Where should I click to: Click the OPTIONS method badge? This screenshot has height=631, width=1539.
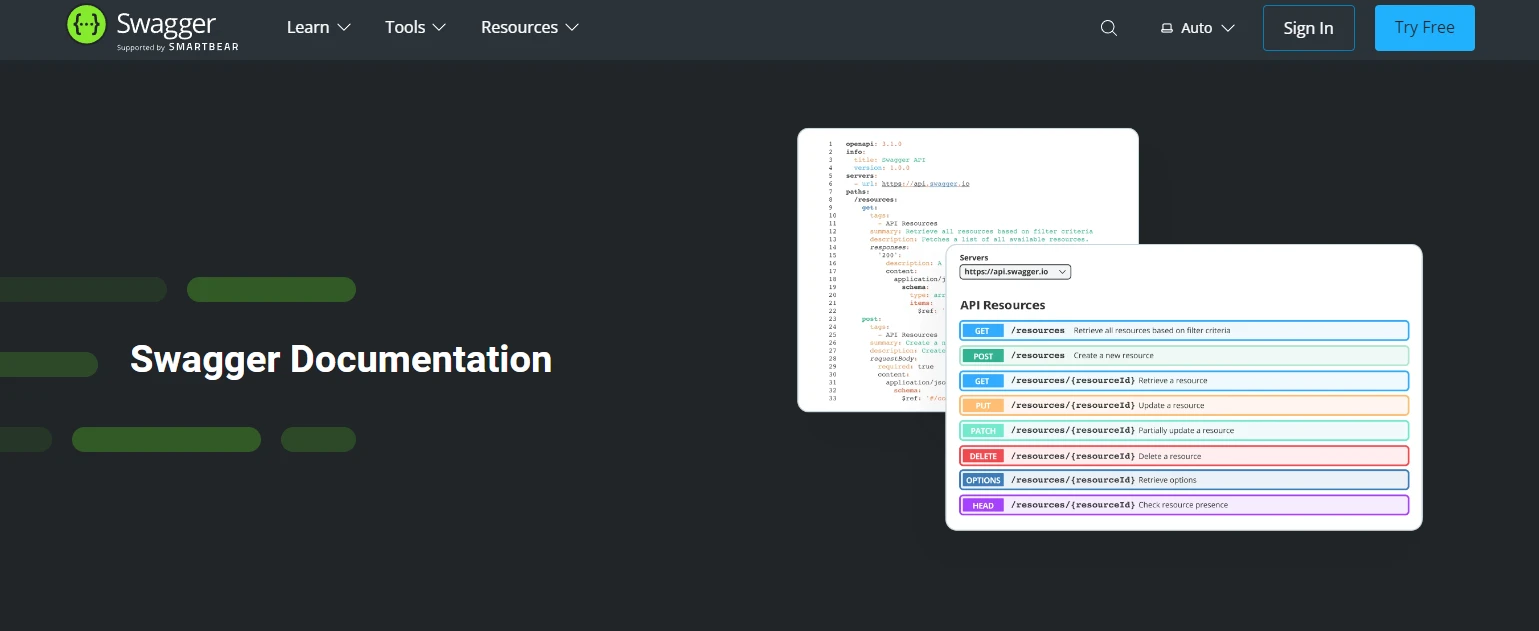click(x=982, y=480)
